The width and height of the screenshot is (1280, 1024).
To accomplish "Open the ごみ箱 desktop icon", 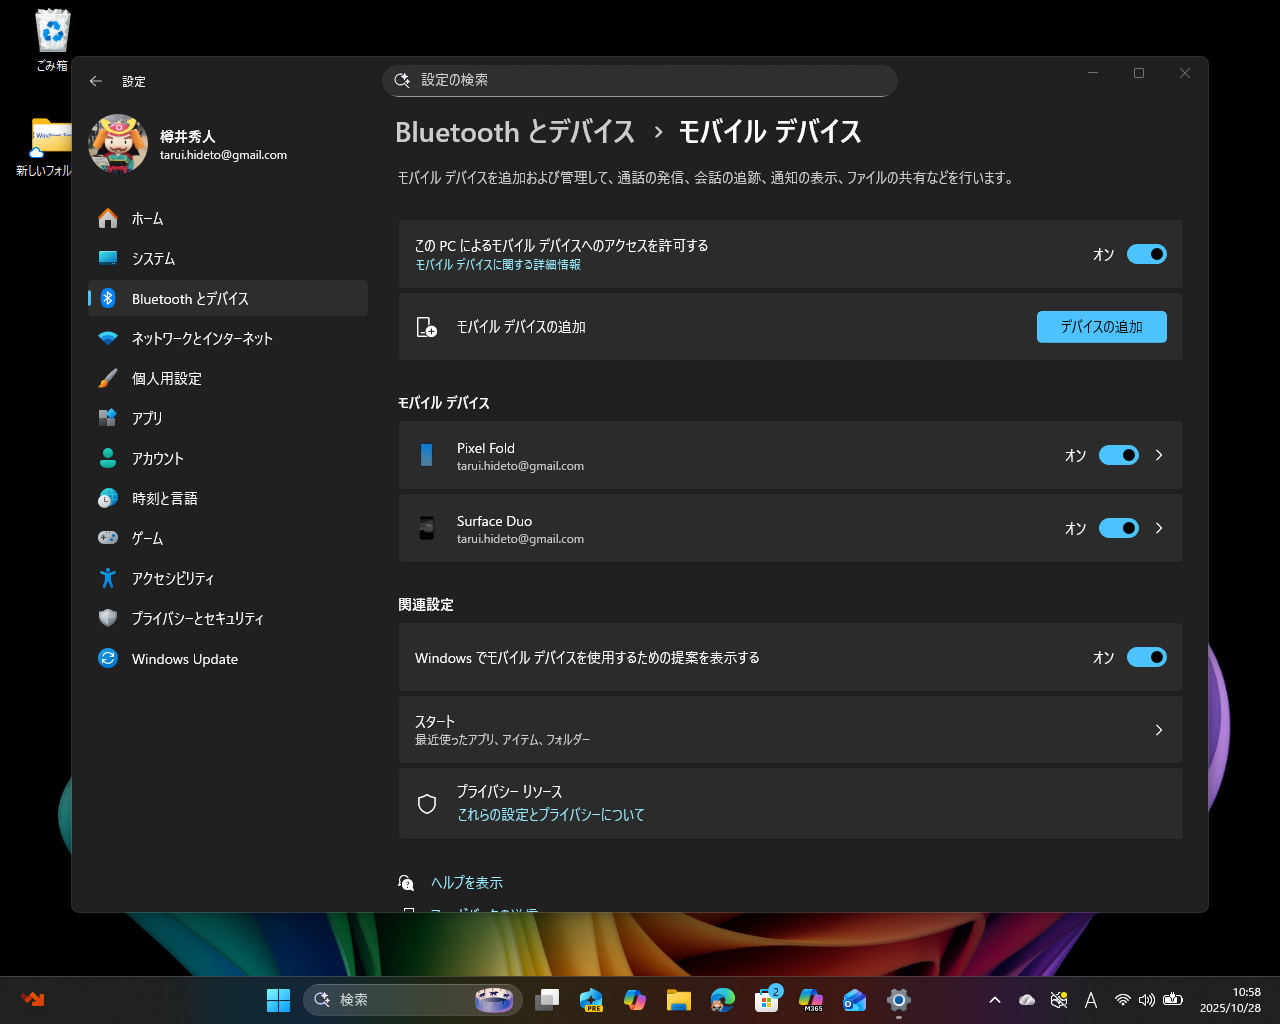I will (x=52, y=41).
